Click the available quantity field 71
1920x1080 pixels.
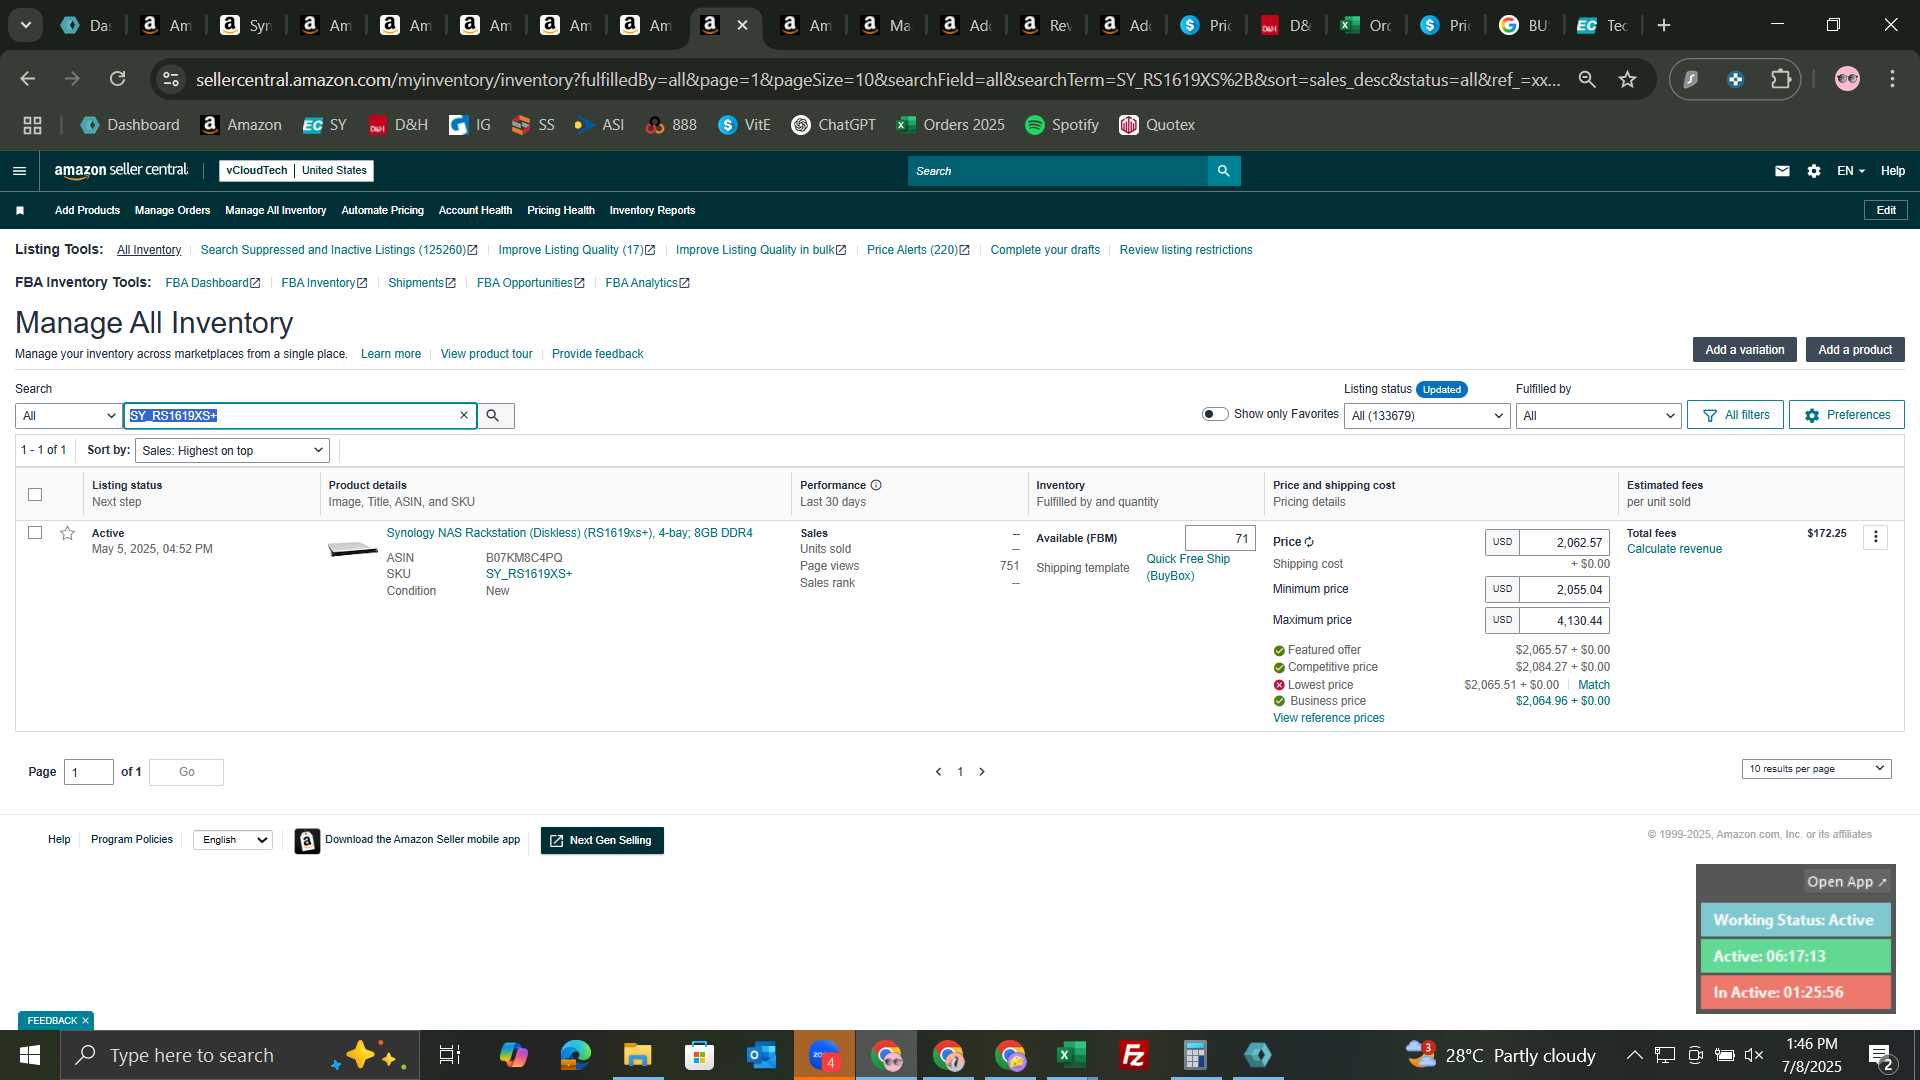point(1220,538)
